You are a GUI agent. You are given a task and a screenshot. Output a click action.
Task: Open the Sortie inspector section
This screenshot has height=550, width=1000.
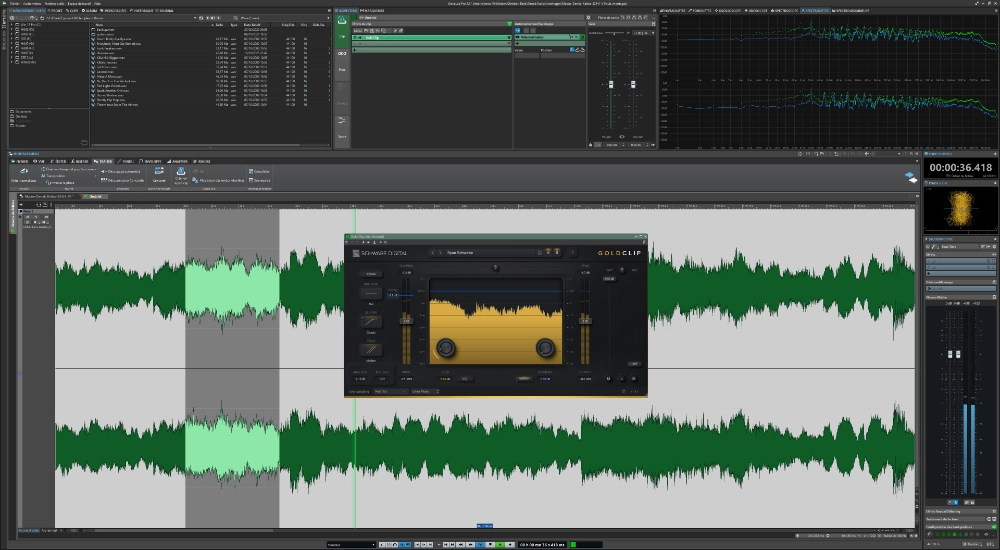[x=342, y=131]
